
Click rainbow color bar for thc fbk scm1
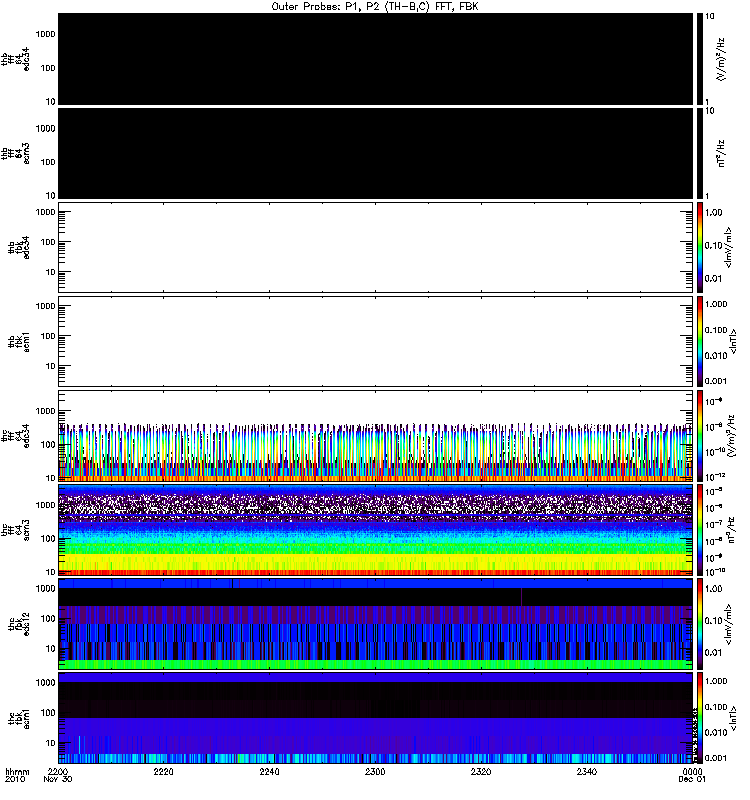tap(699, 718)
